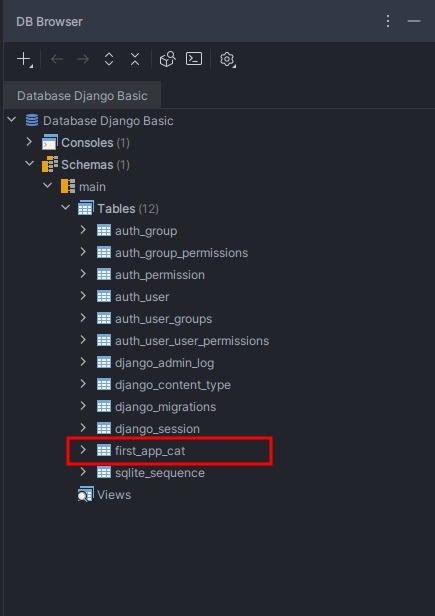Collapse the Tables node chevron
The width and height of the screenshot is (435, 616).
point(66,207)
